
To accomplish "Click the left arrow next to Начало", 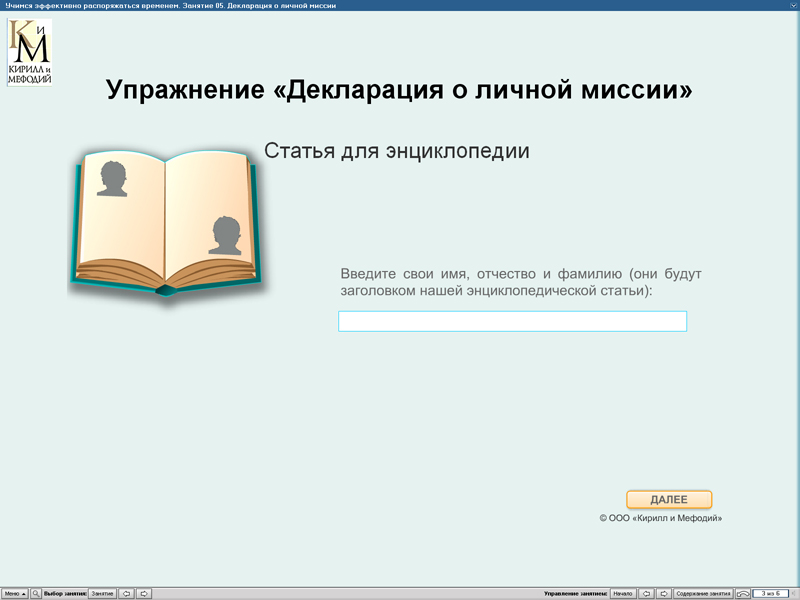I will coord(647,592).
